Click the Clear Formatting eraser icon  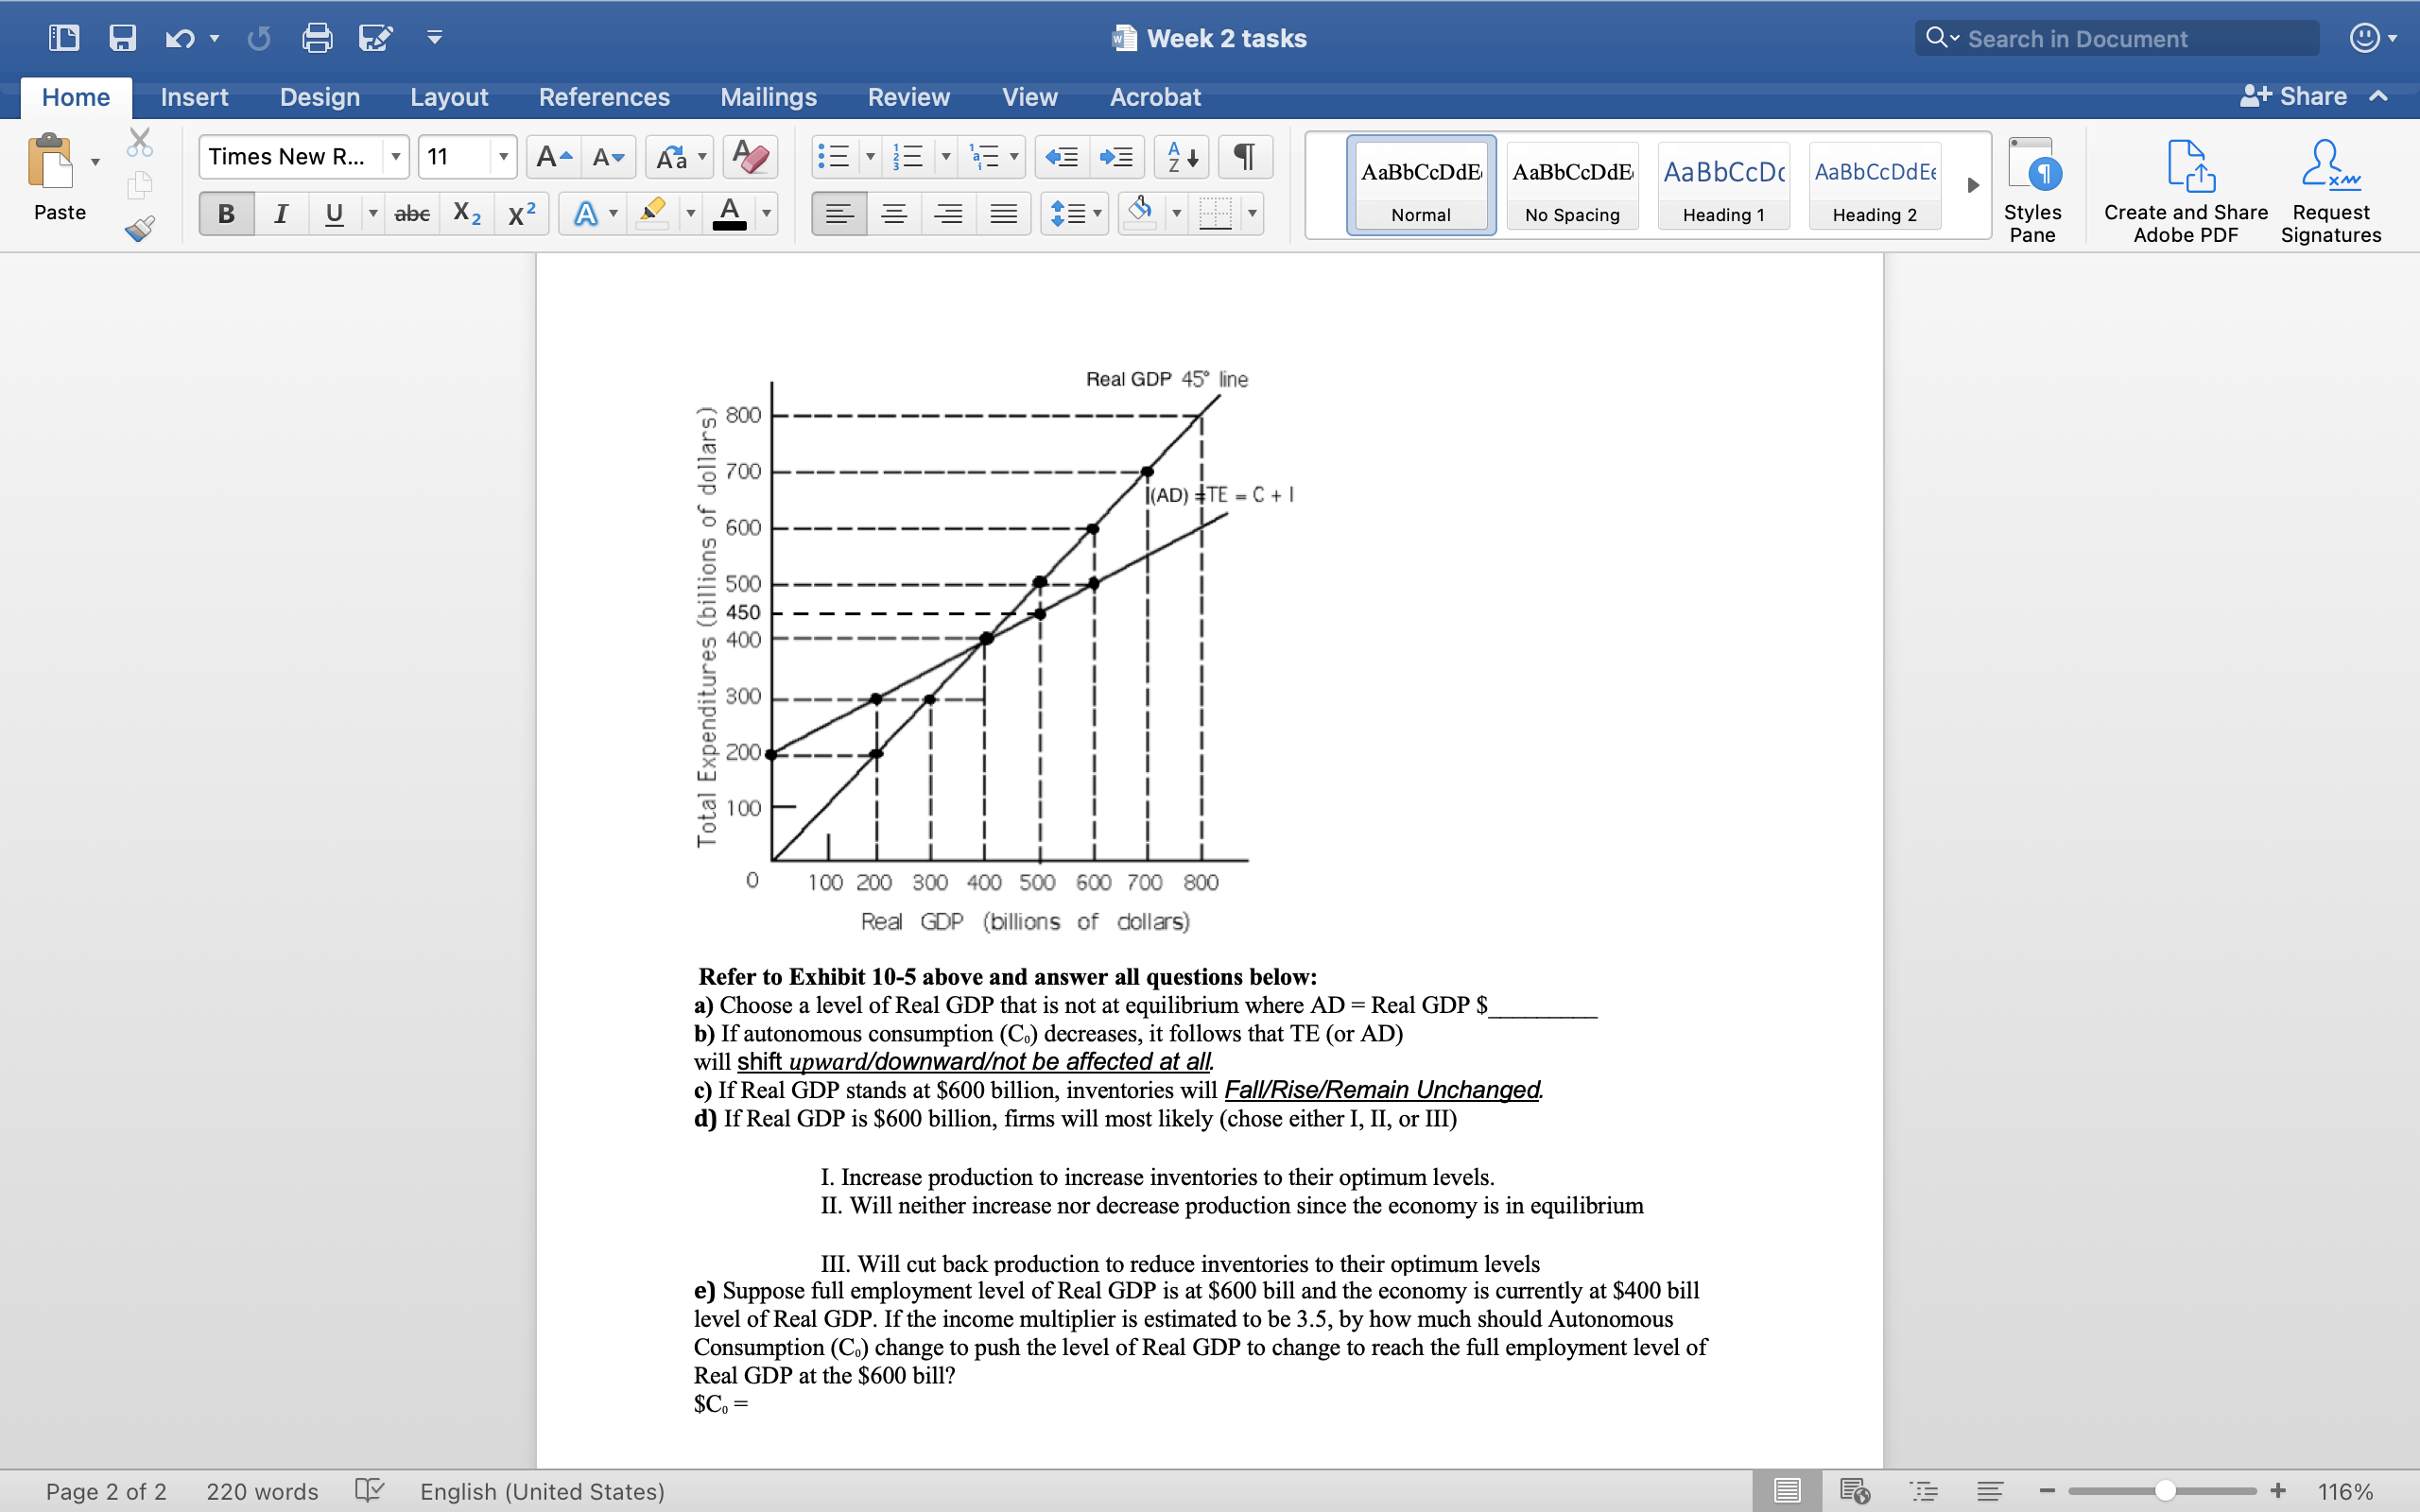[749, 157]
